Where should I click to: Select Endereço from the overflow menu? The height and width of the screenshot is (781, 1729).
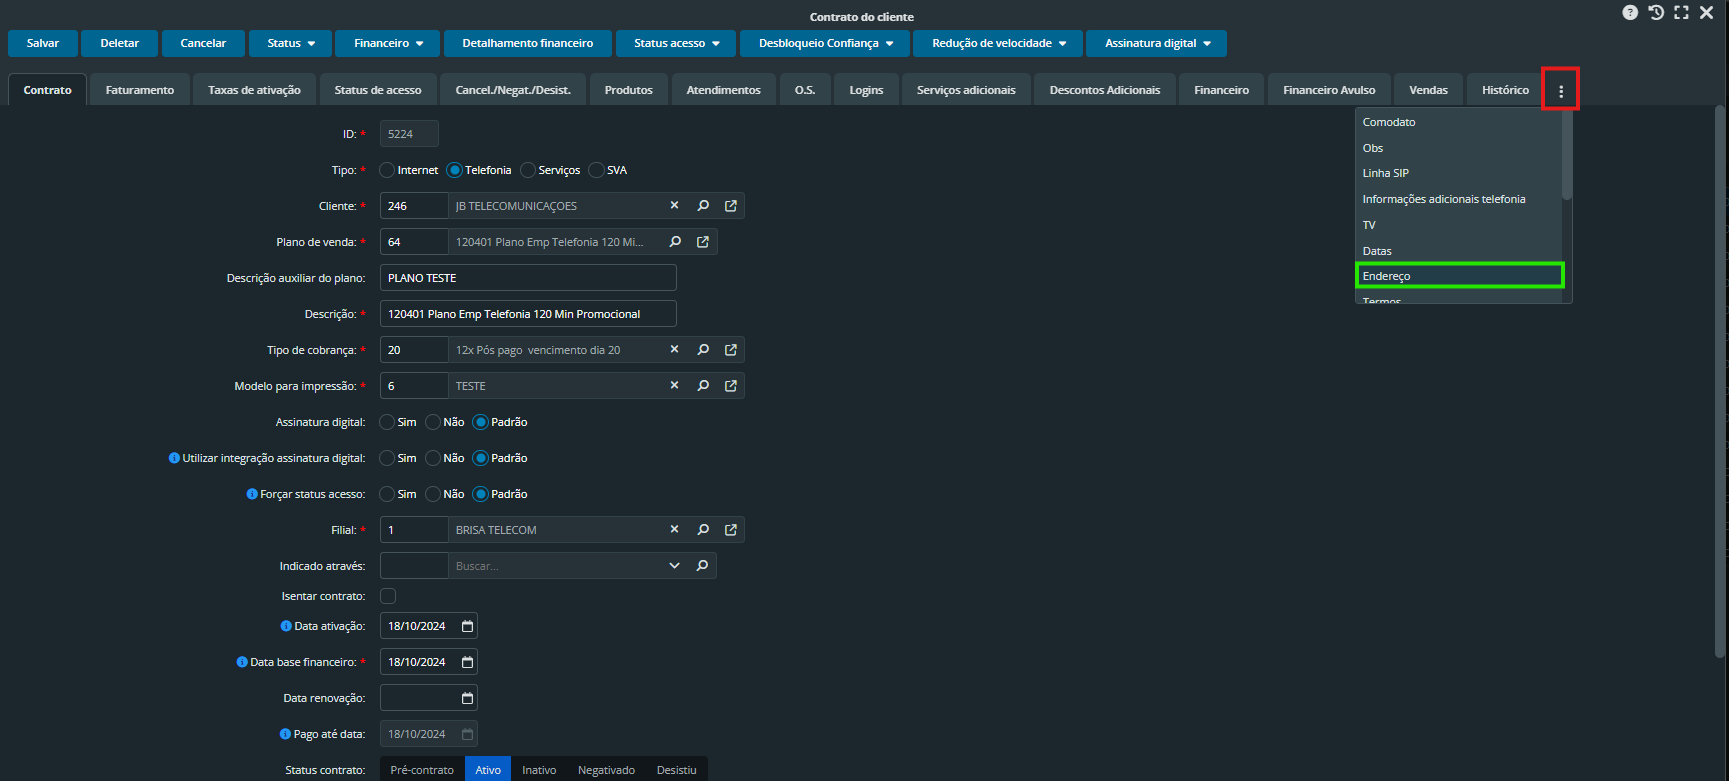tap(1458, 276)
